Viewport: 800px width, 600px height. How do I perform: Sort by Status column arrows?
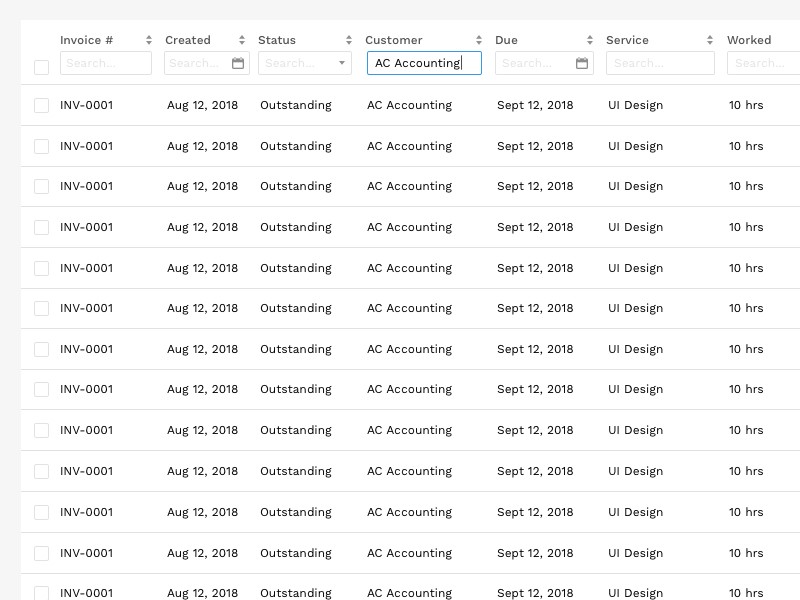point(349,40)
